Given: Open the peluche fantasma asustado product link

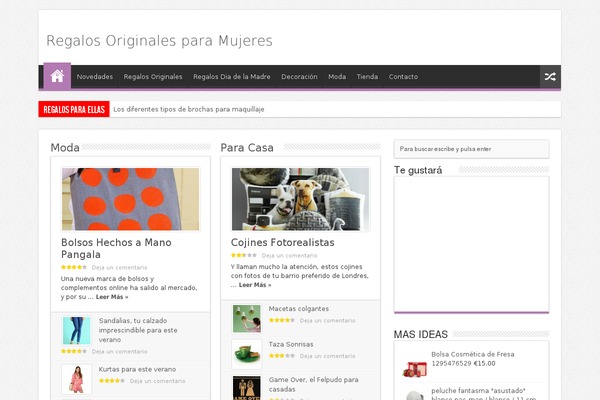Looking at the screenshot, I should (x=483, y=394).
